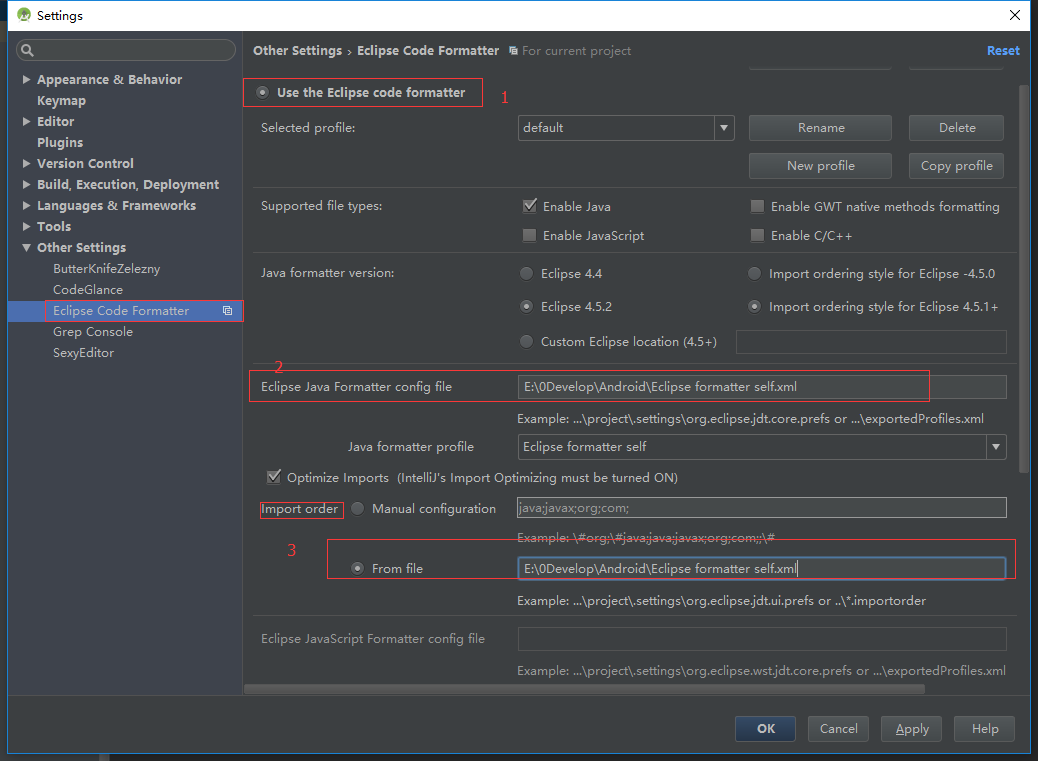Select CodeGlance settings entry
1038x761 pixels.
tap(88, 290)
